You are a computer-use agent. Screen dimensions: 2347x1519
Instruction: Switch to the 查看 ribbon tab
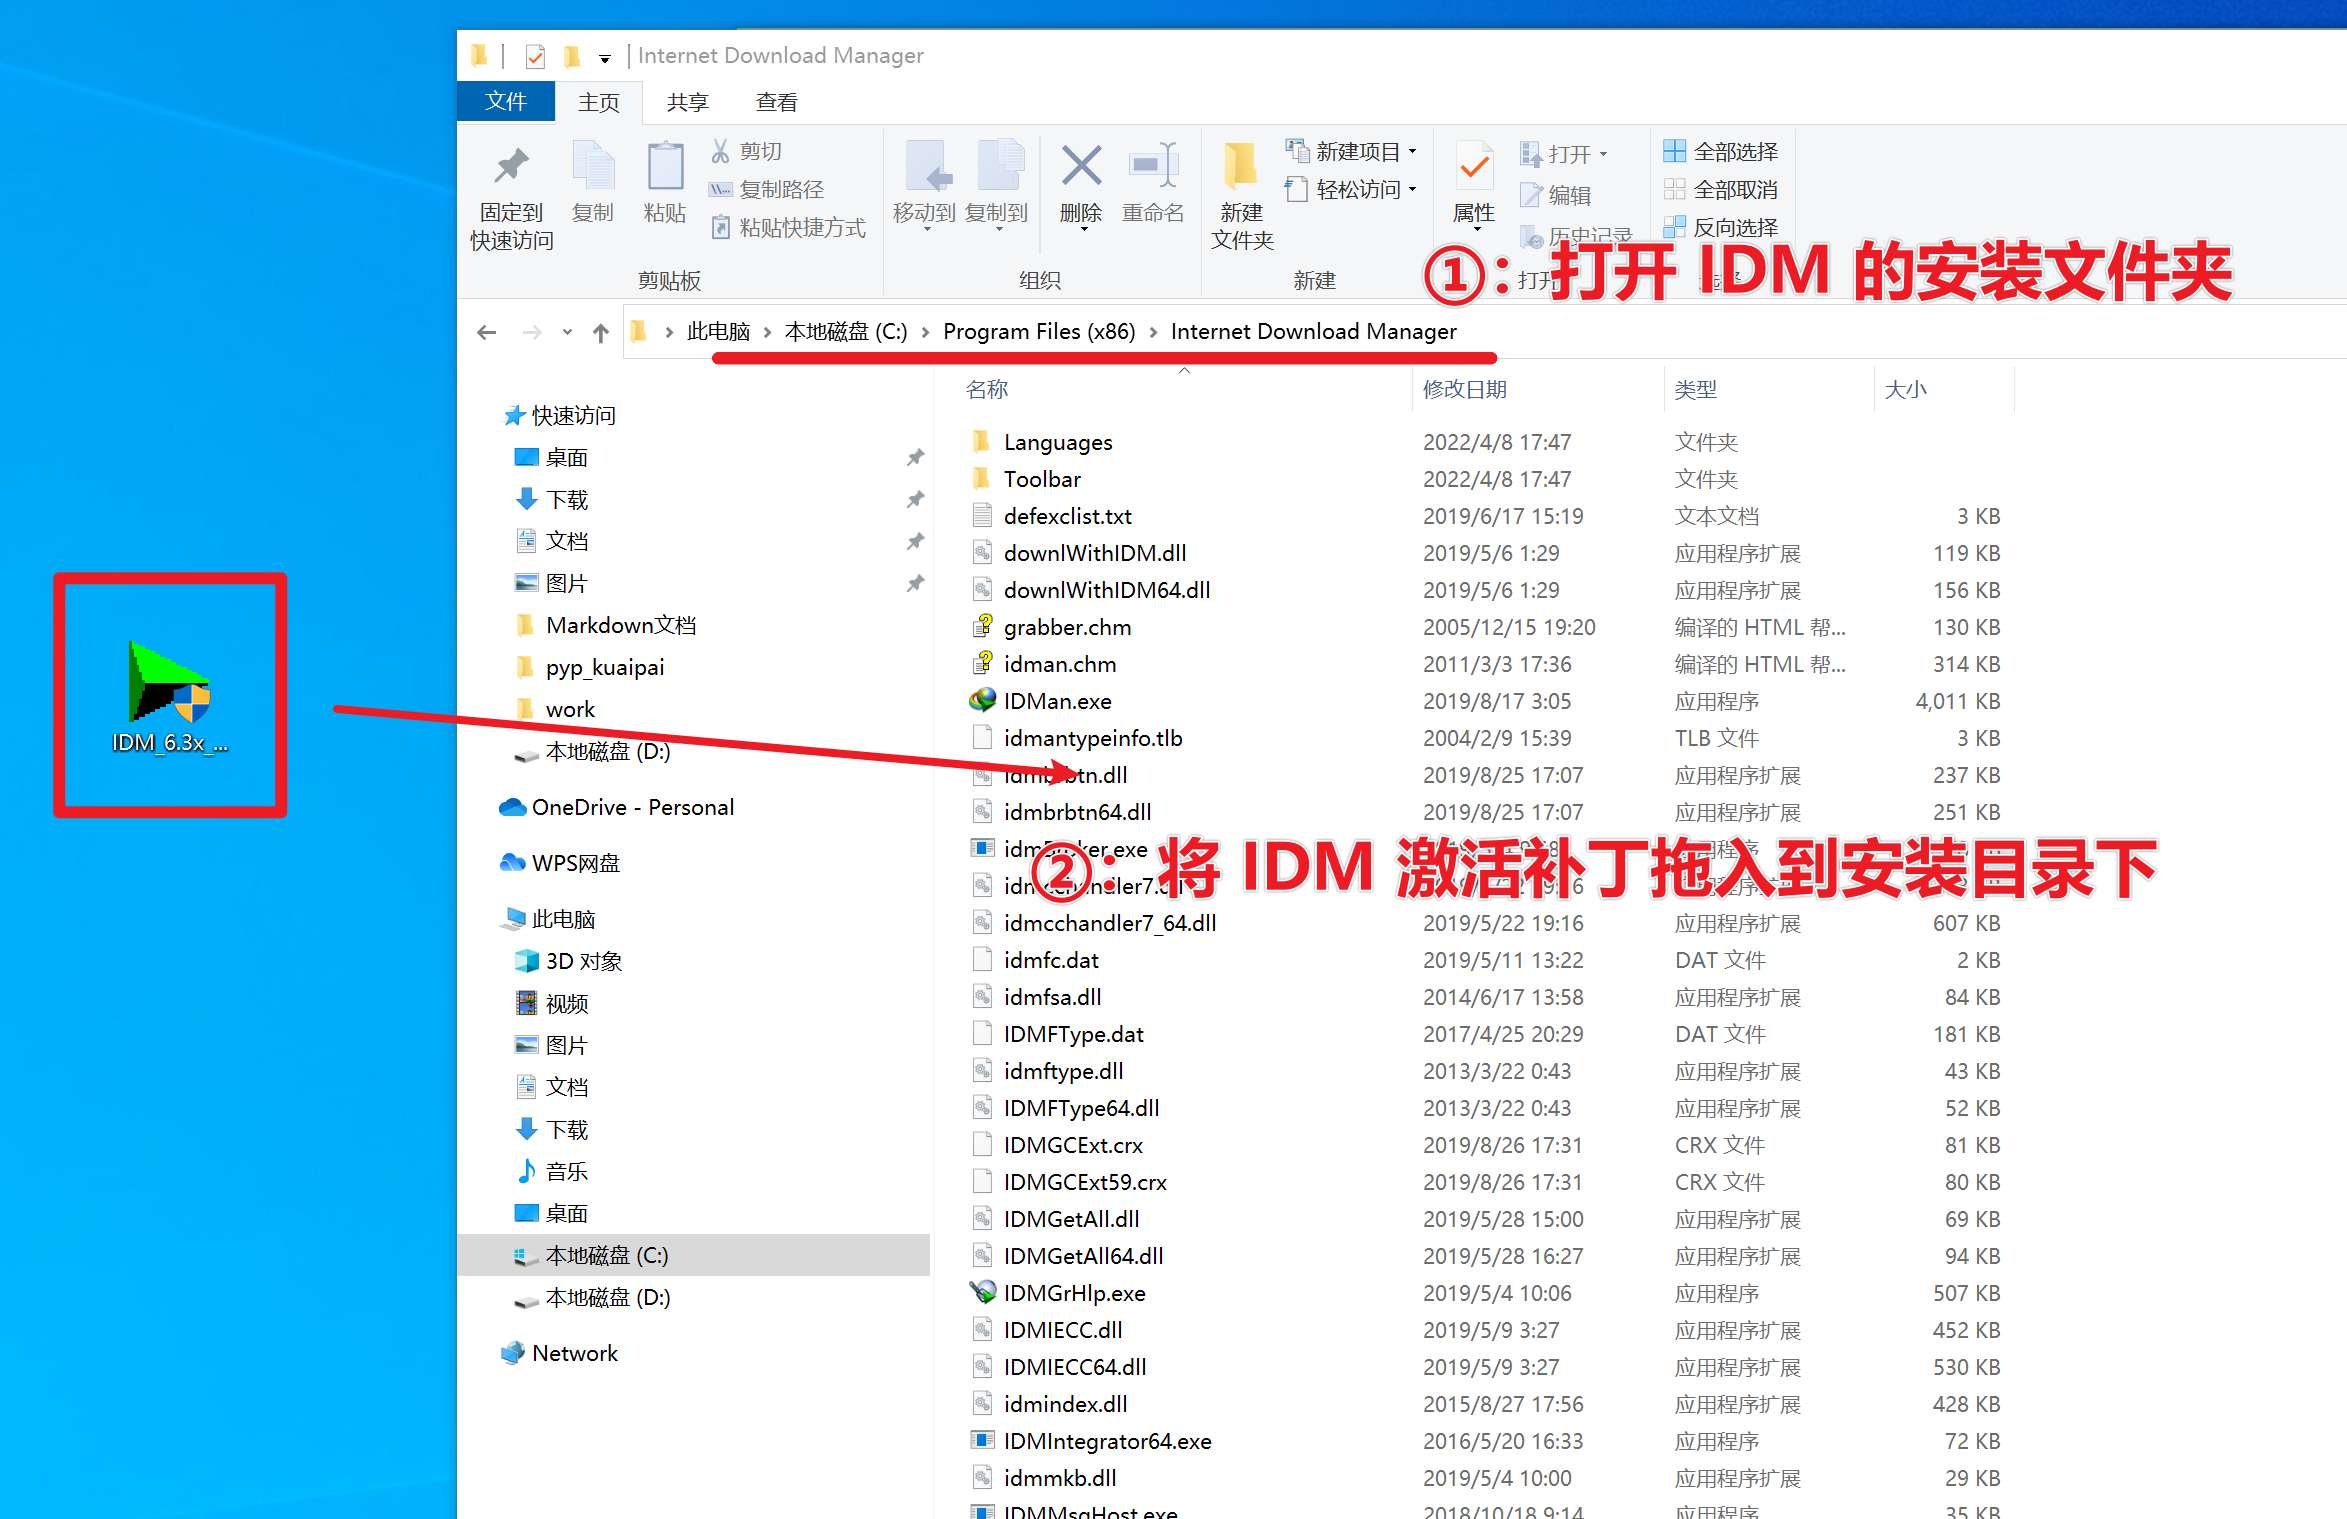[775, 101]
